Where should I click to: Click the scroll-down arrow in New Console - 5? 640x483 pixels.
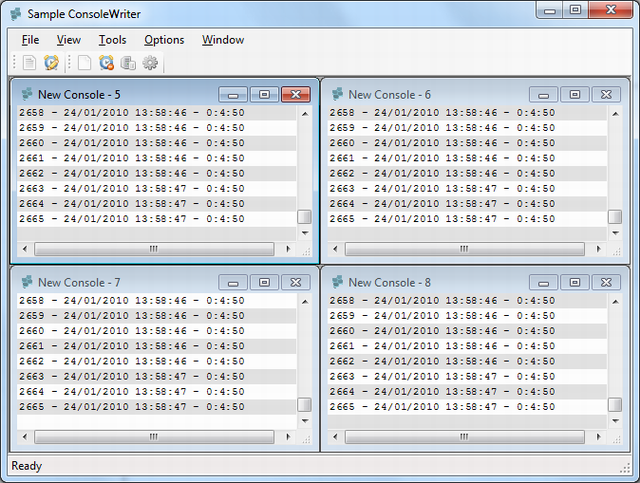[305, 233]
